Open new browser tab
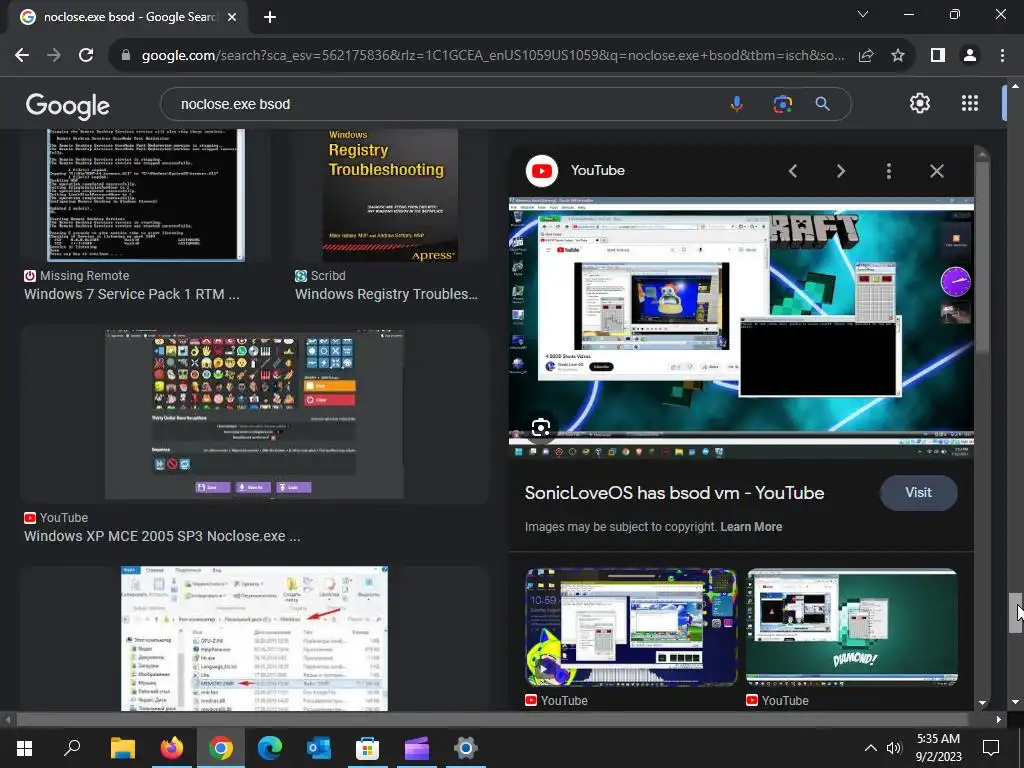This screenshot has width=1024, height=768. [270, 17]
